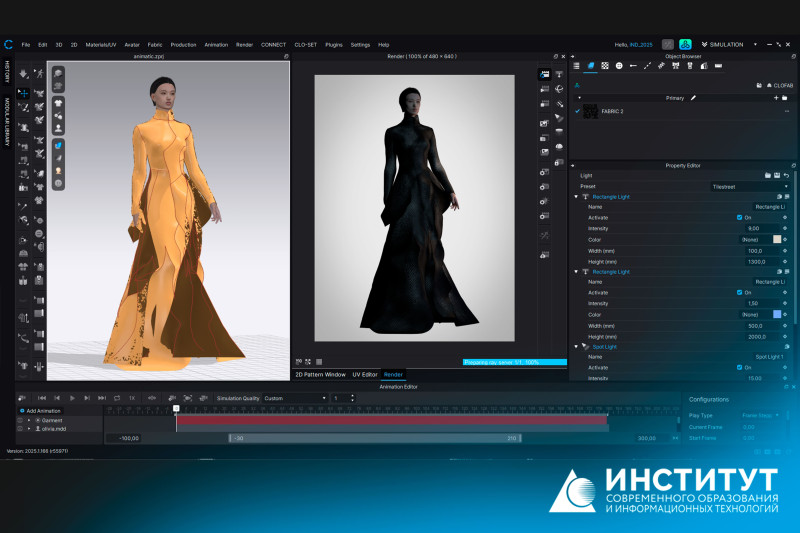This screenshot has width=800, height=533.
Task: Click the save light preset icon
Action: pyautogui.click(x=776, y=175)
